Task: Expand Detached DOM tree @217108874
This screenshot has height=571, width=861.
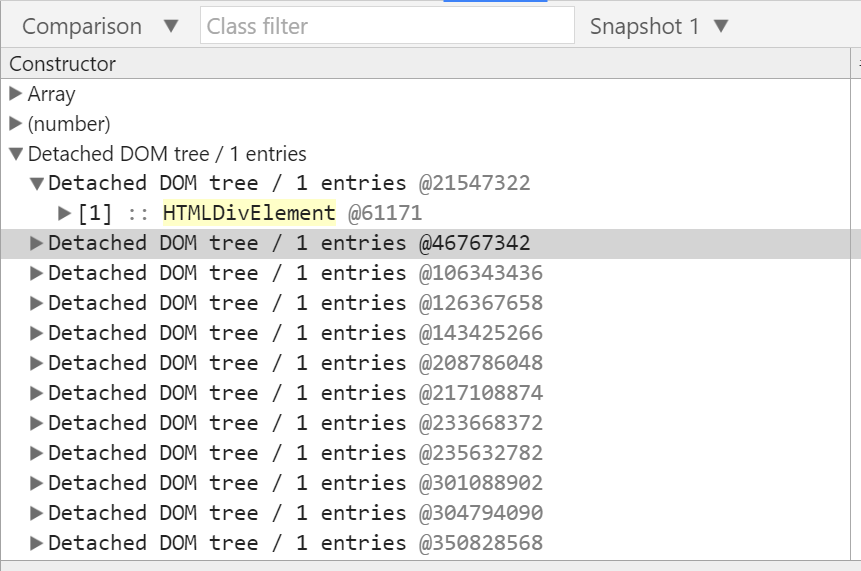Action: click(36, 393)
